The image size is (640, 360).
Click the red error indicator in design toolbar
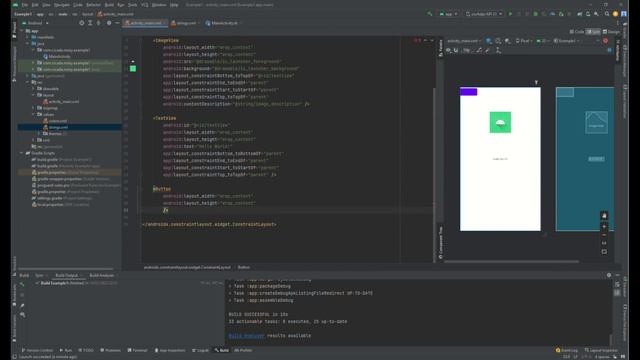point(605,41)
